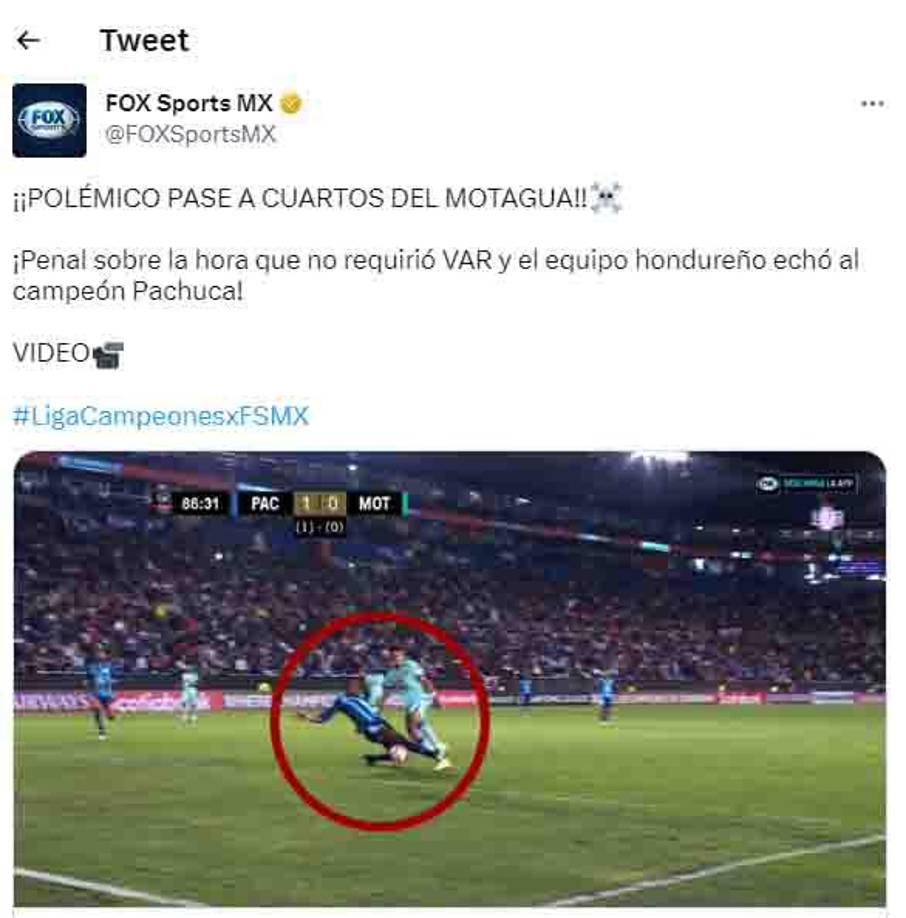Click the Tweet header title
Image resolution: width=906 pixels, height=918 pixels.
click(145, 40)
